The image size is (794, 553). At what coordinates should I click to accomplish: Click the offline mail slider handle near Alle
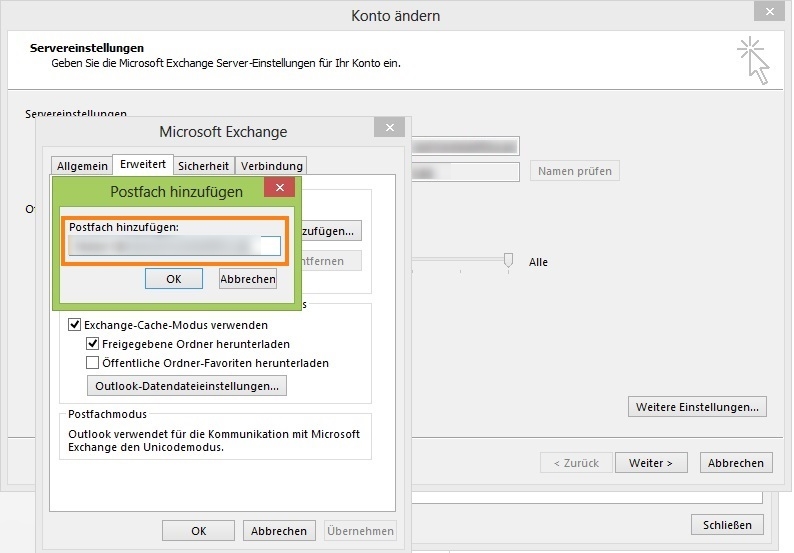tap(508, 260)
